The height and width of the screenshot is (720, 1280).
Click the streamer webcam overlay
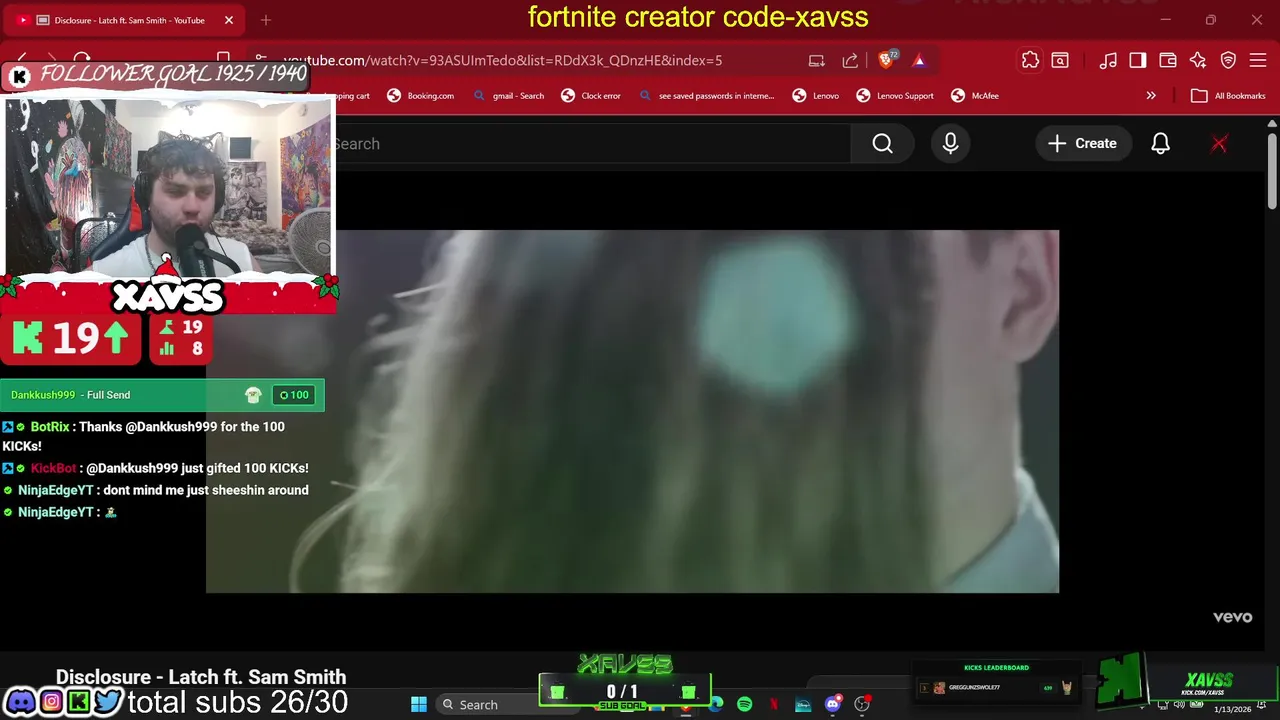168,186
